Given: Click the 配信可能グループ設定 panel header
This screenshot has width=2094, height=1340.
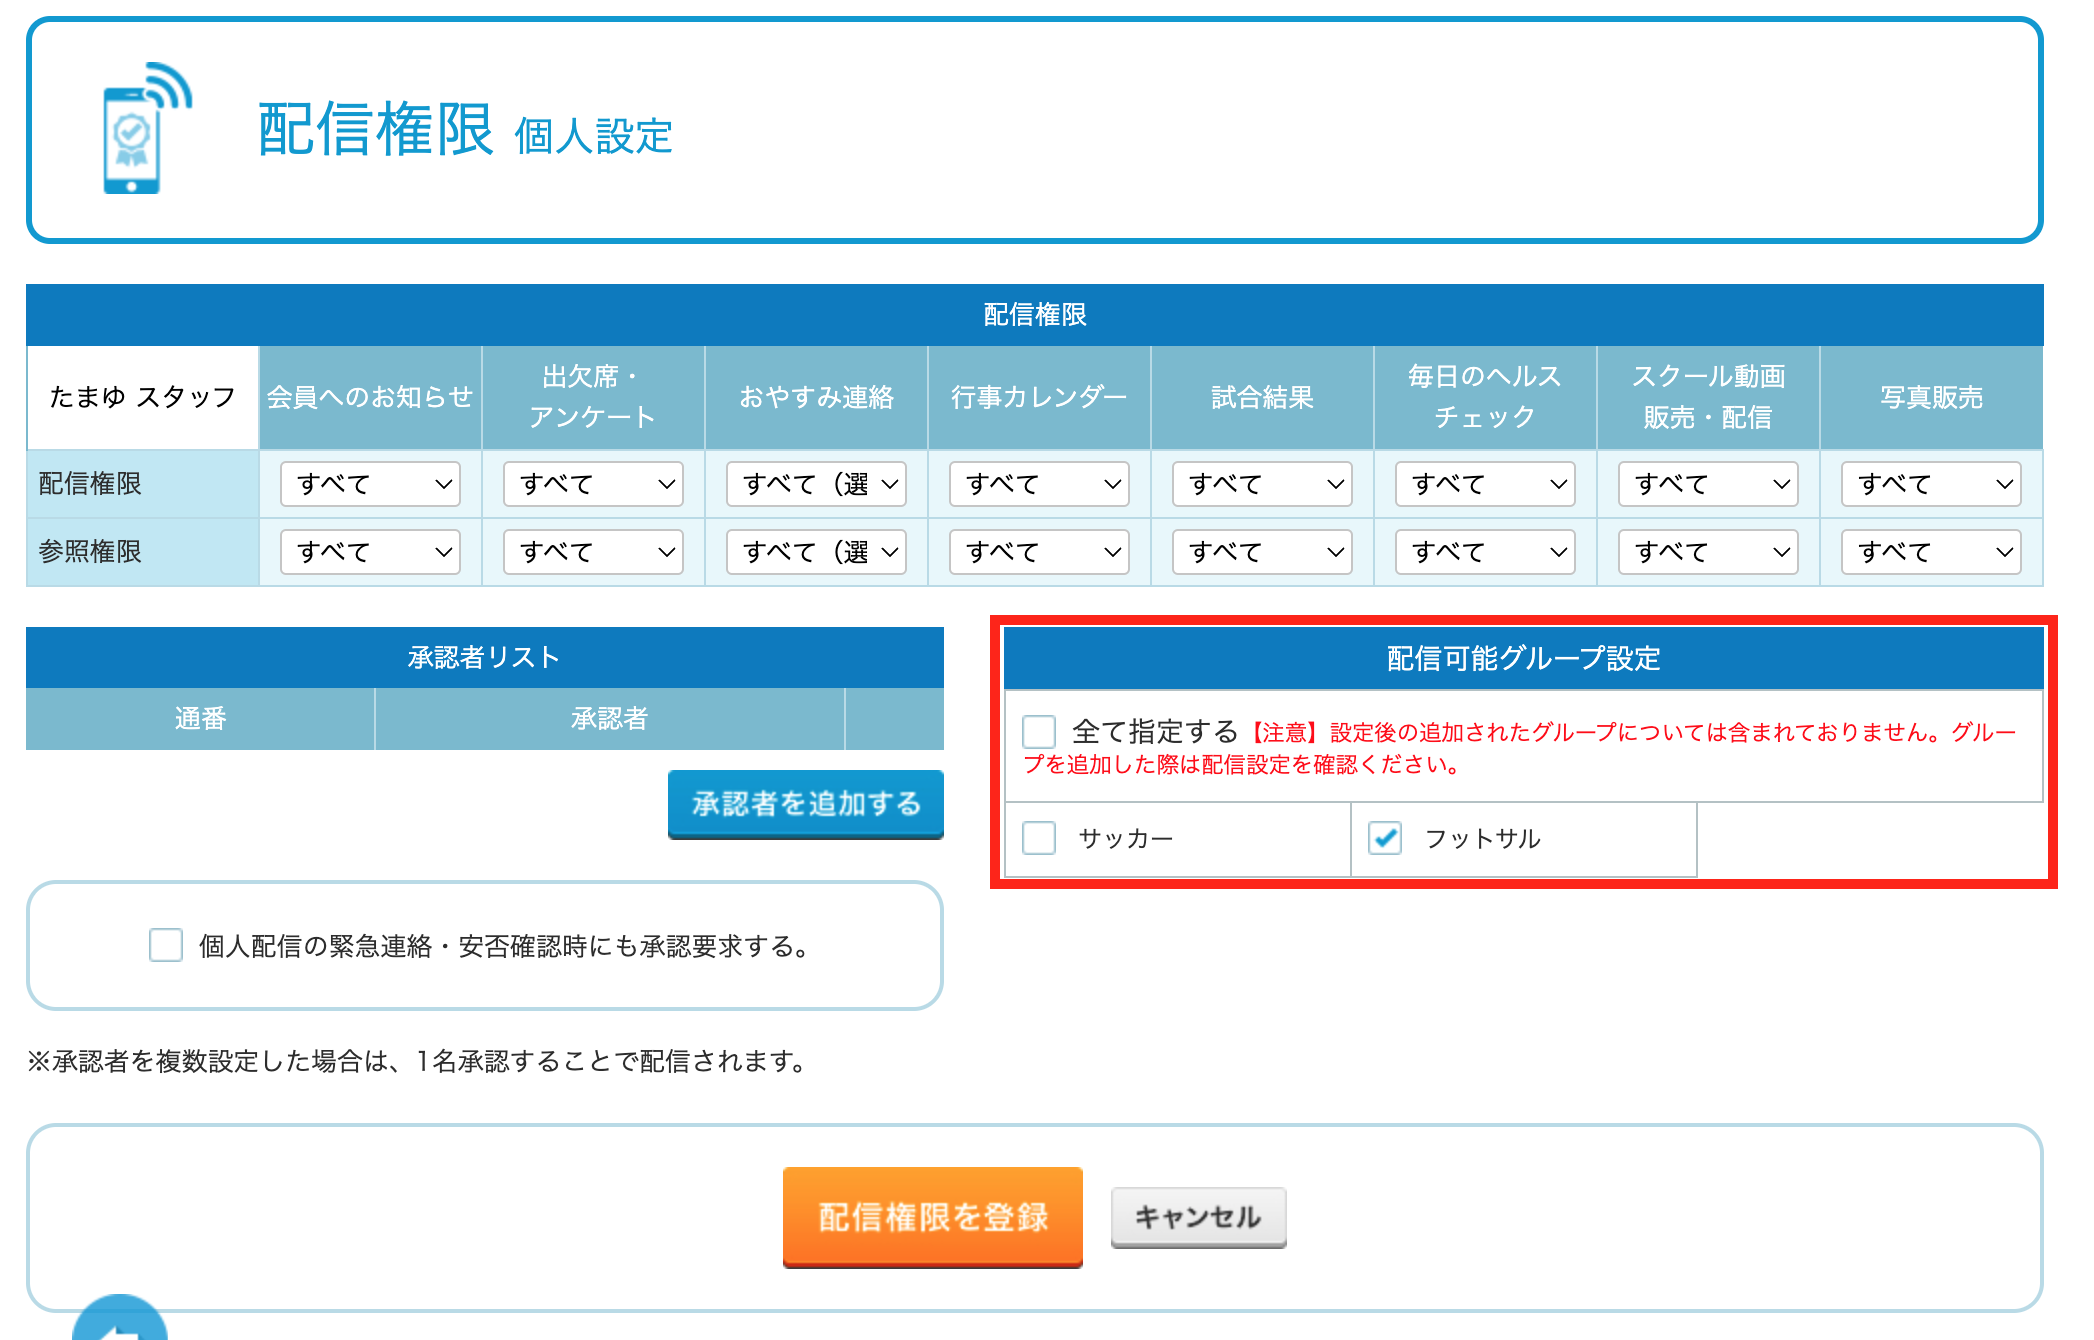Looking at the screenshot, I should (1523, 658).
